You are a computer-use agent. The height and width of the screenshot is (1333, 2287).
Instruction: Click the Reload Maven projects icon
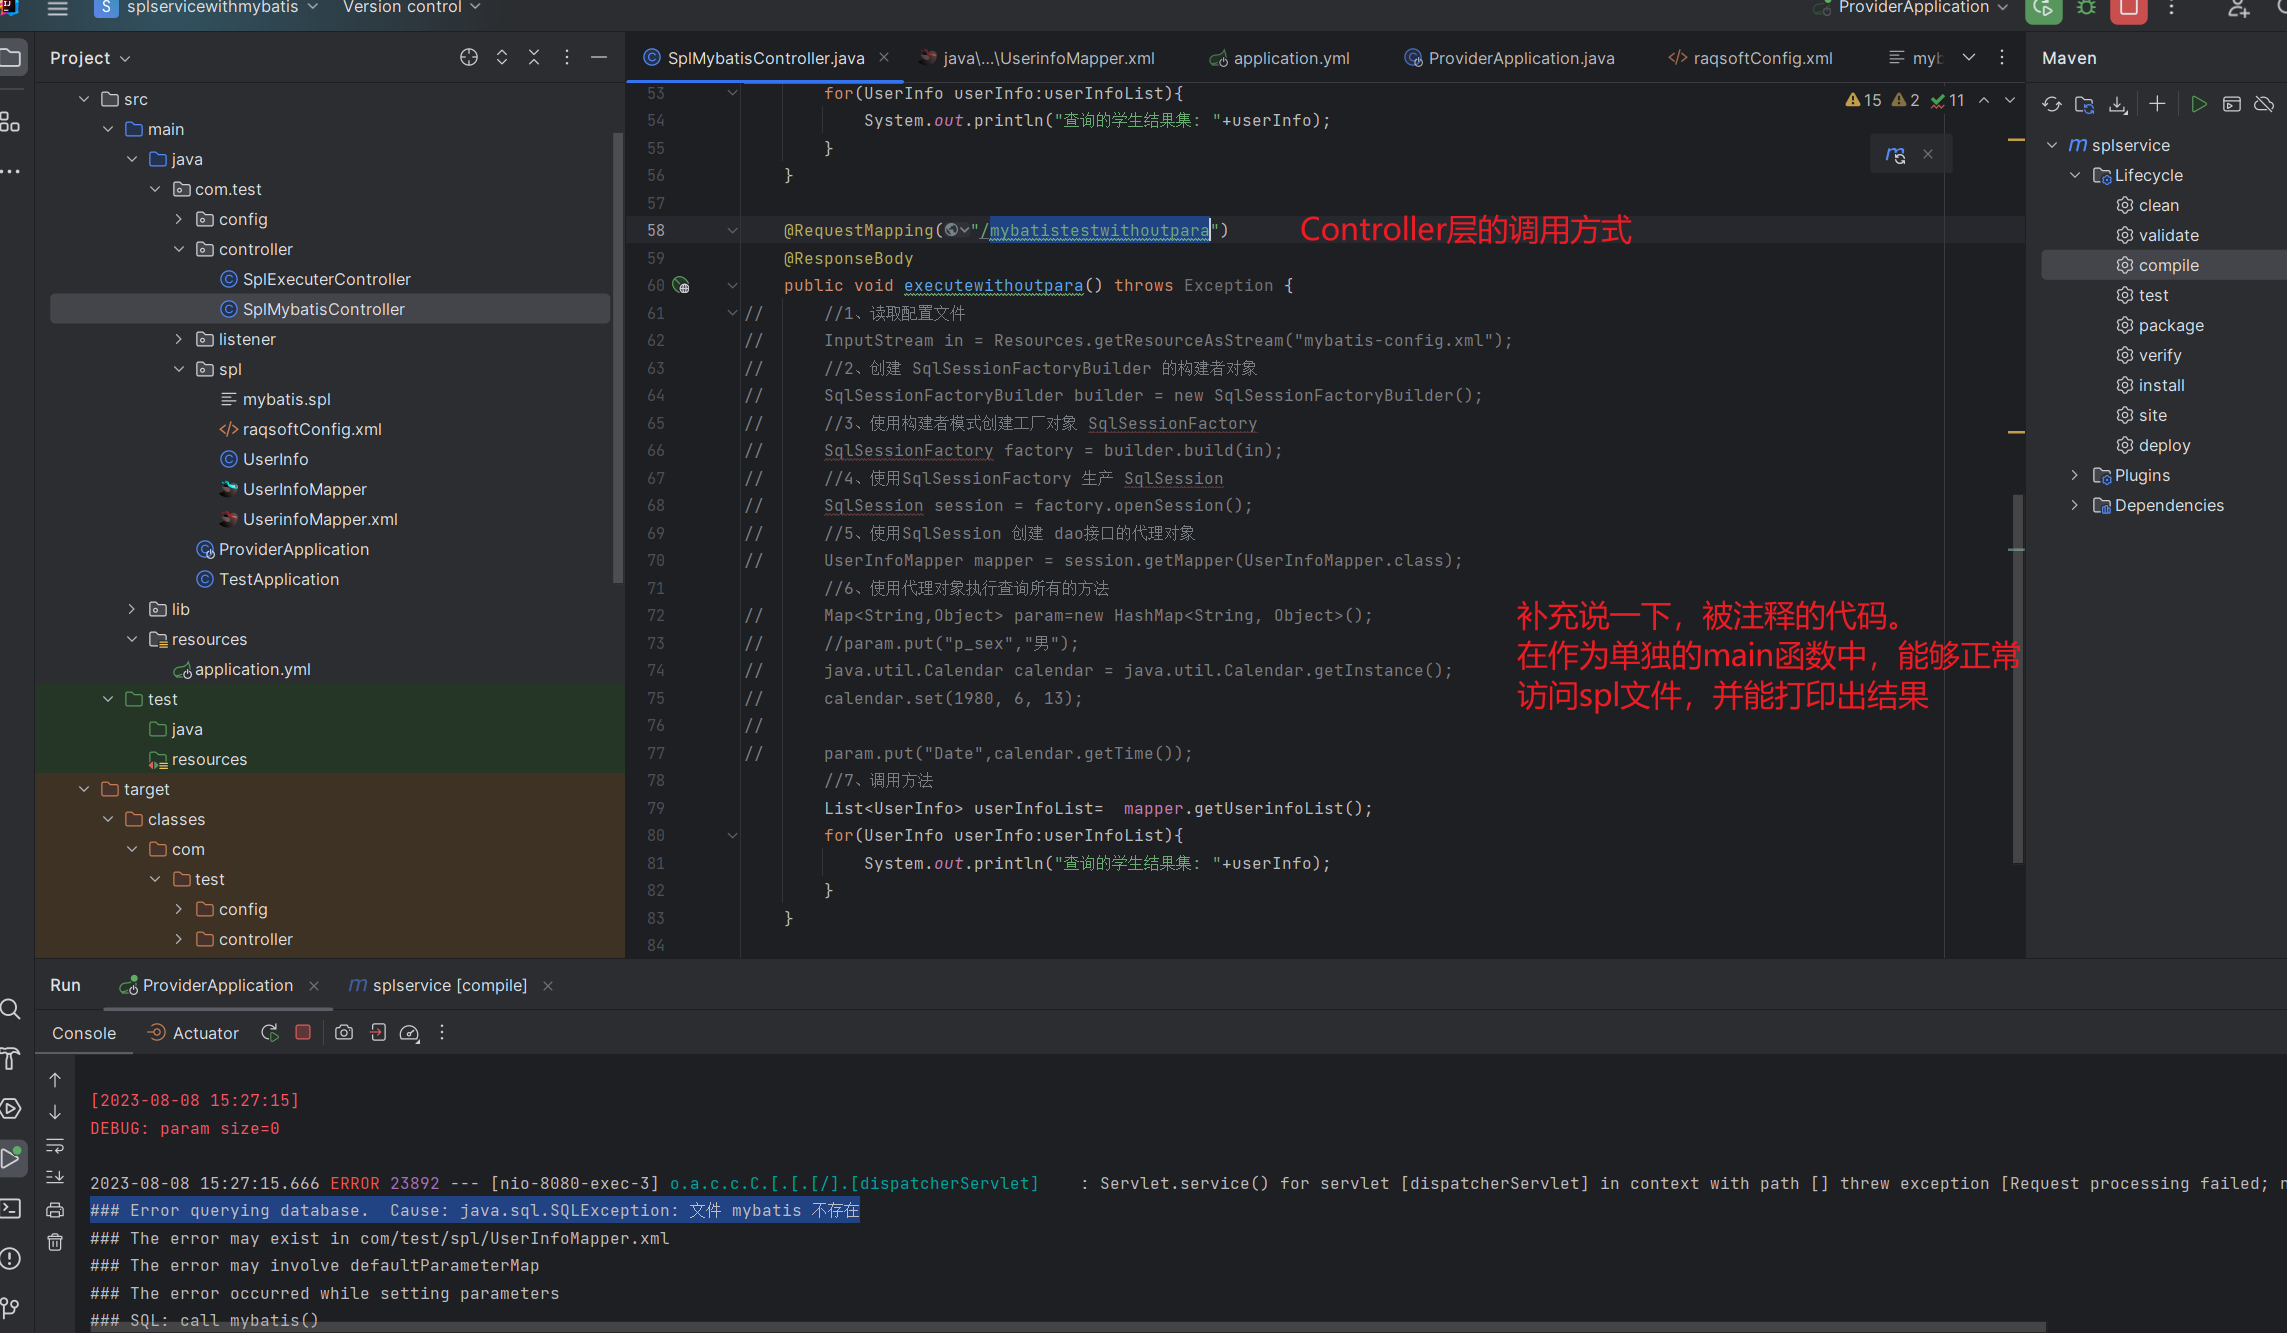click(2052, 104)
